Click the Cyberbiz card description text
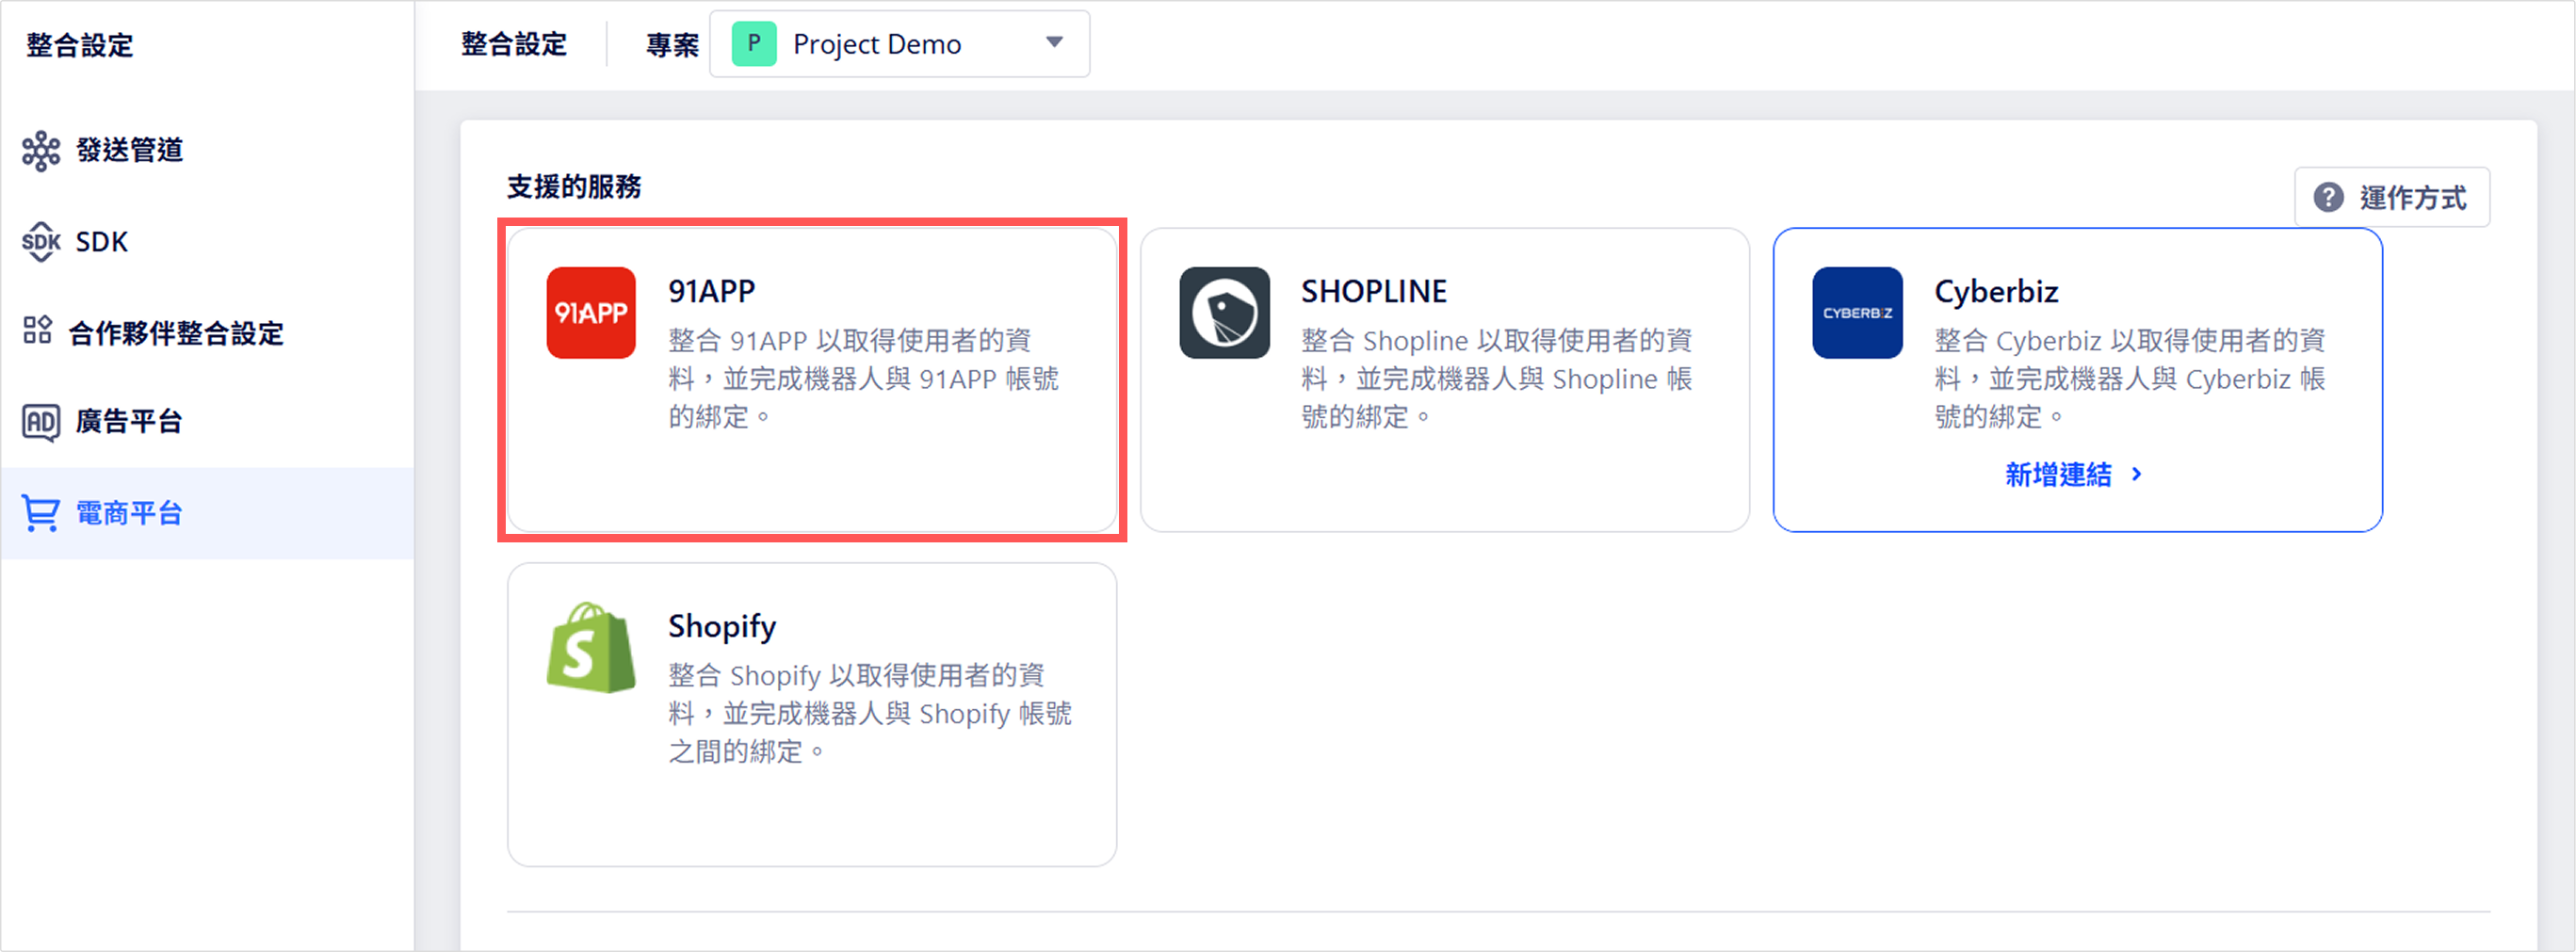Viewport: 2576px width, 952px height. pos(2130,379)
